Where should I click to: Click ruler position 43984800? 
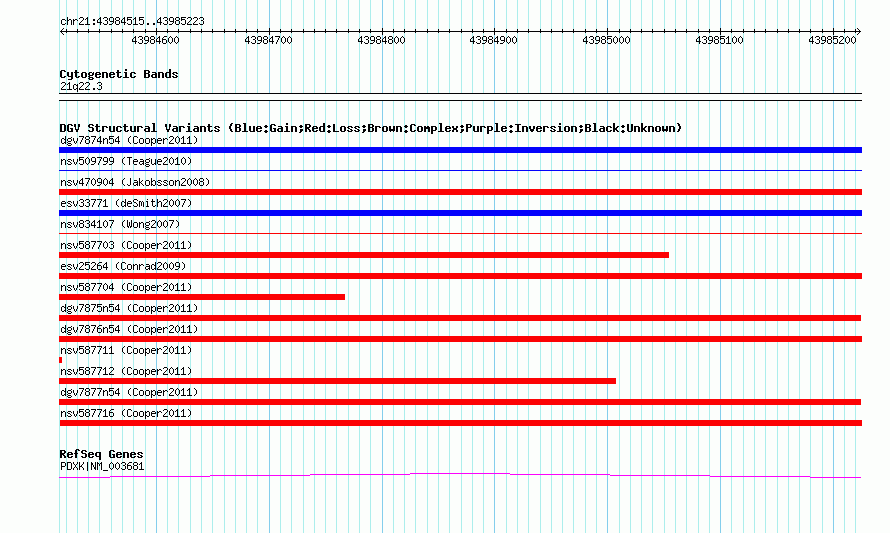381,40
